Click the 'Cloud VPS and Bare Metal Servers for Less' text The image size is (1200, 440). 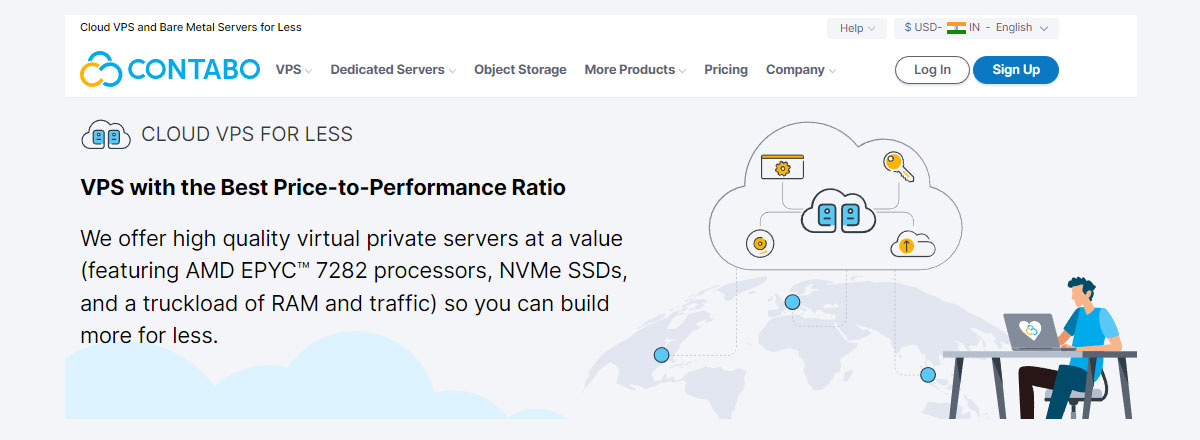[191, 27]
